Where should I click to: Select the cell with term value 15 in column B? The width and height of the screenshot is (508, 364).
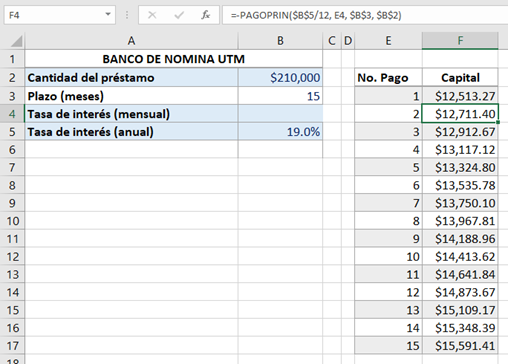coord(280,96)
